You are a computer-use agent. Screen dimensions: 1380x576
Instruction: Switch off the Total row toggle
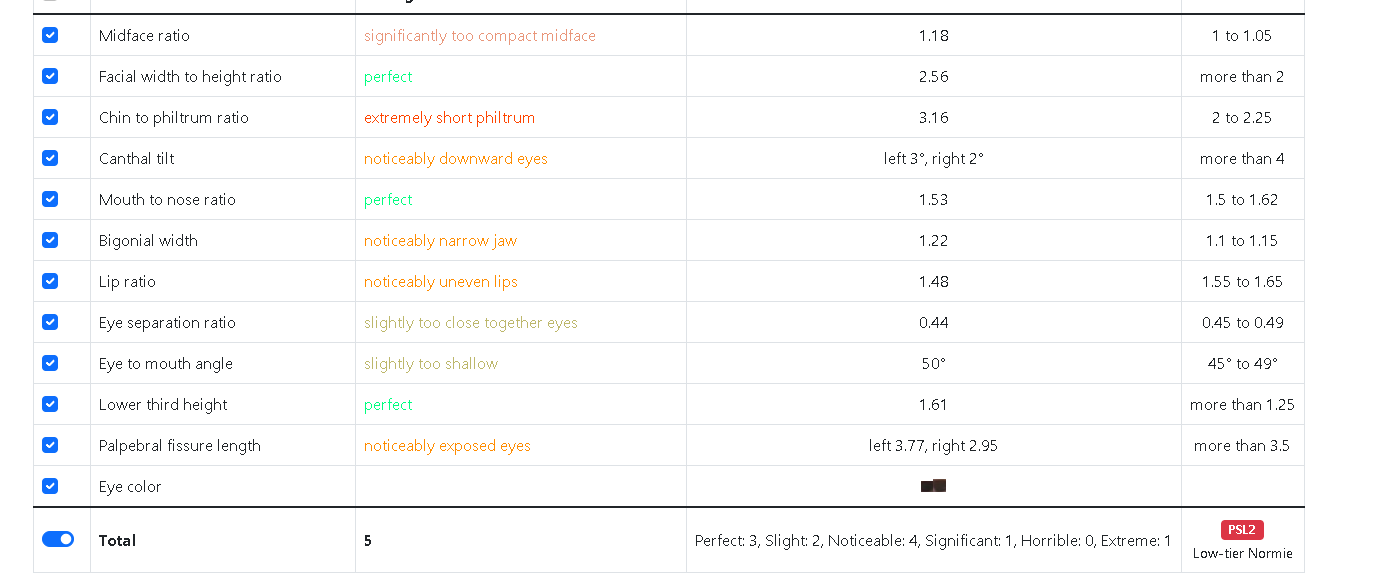coord(58,539)
